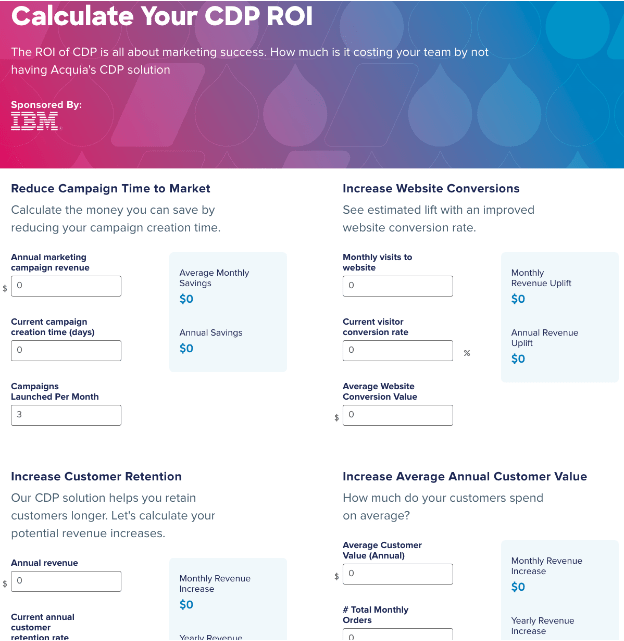Select the Average Customer Value (Annual) field
This screenshot has width=624, height=641.
point(397,574)
